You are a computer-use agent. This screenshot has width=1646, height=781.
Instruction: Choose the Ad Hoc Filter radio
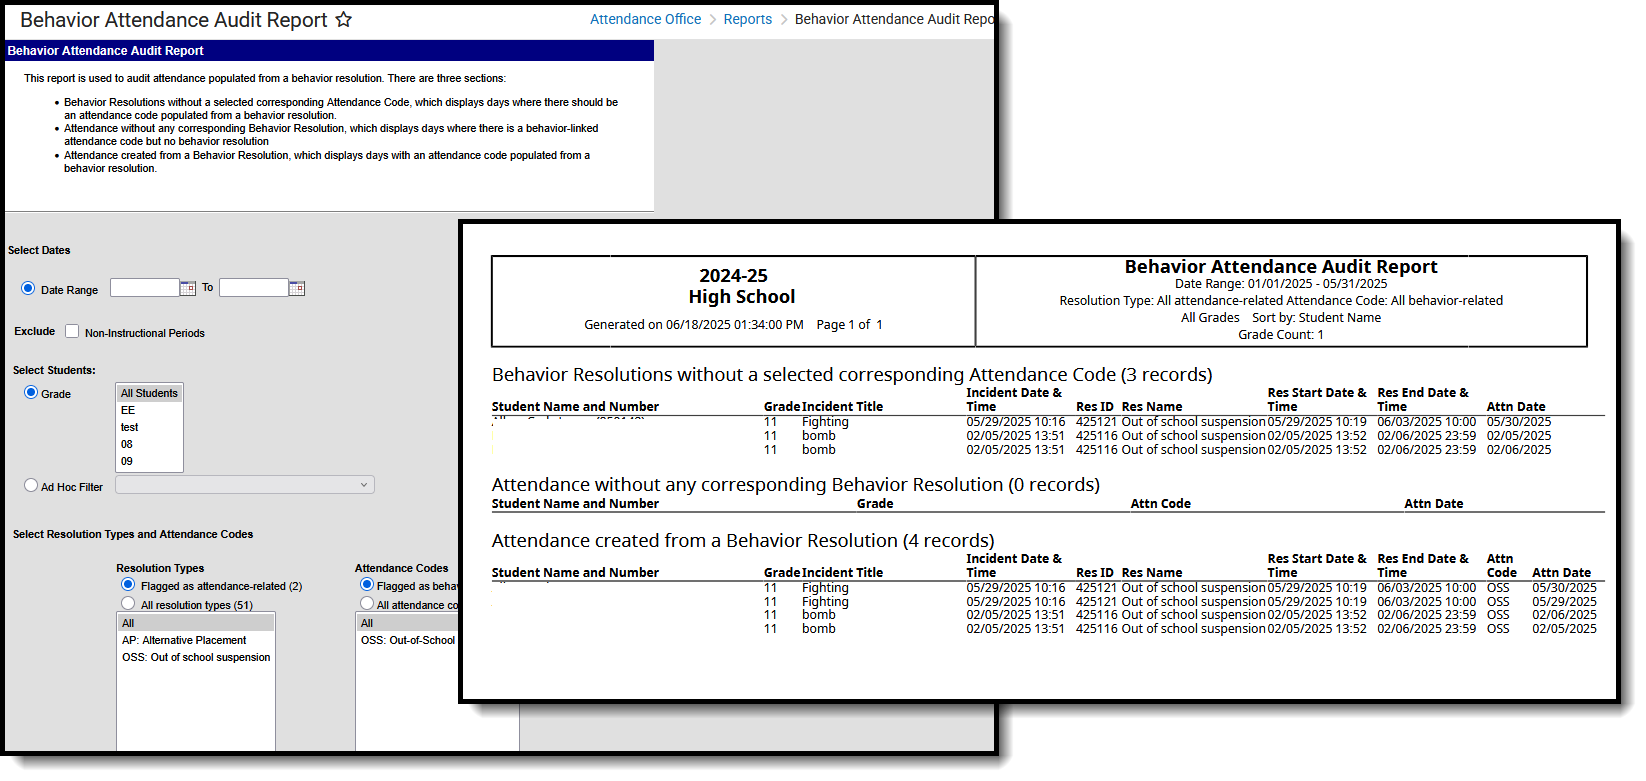pyautogui.click(x=31, y=485)
